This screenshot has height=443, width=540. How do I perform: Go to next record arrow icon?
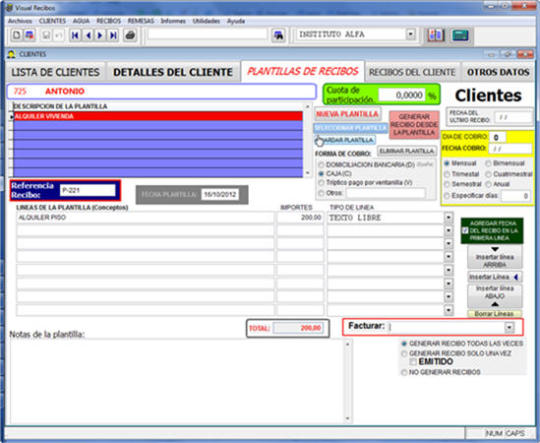tap(100, 35)
